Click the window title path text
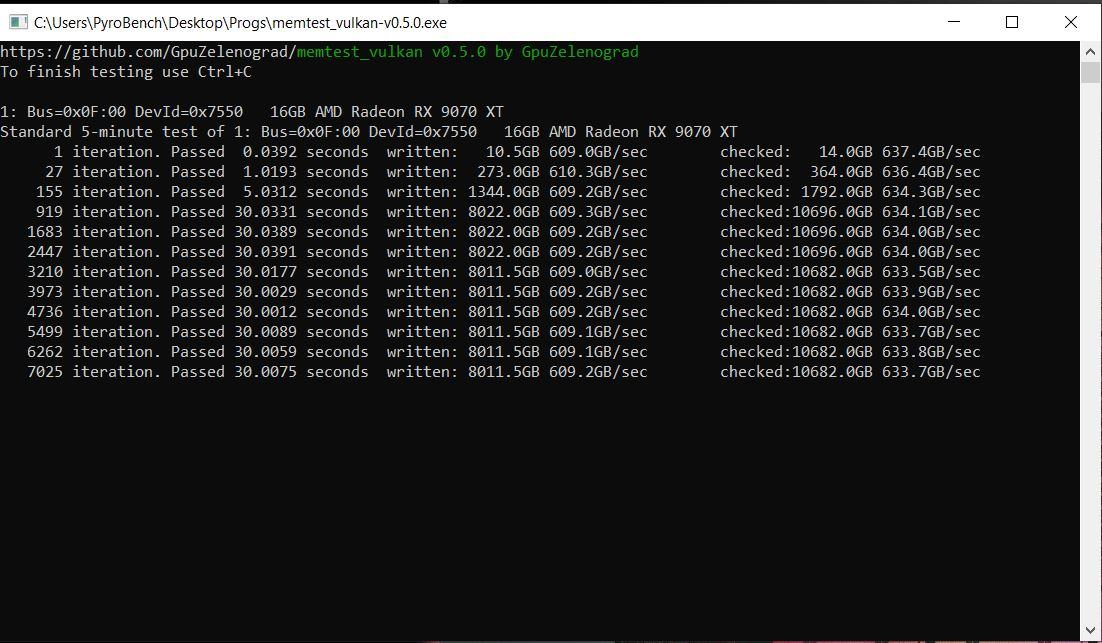 240,22
